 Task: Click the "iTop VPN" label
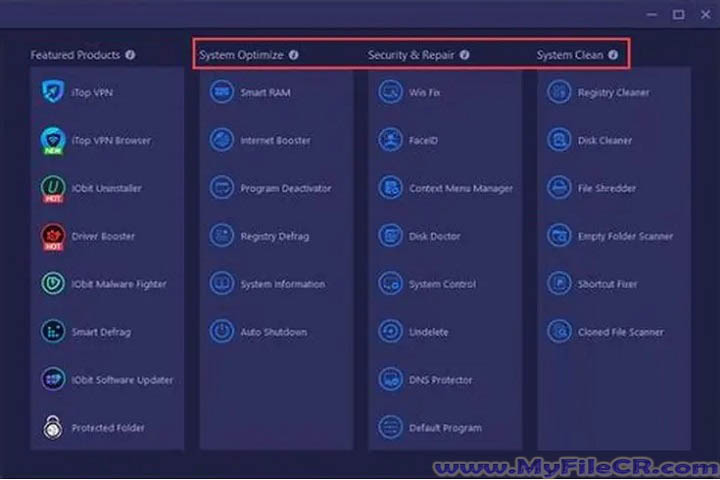tap(92, 92)
